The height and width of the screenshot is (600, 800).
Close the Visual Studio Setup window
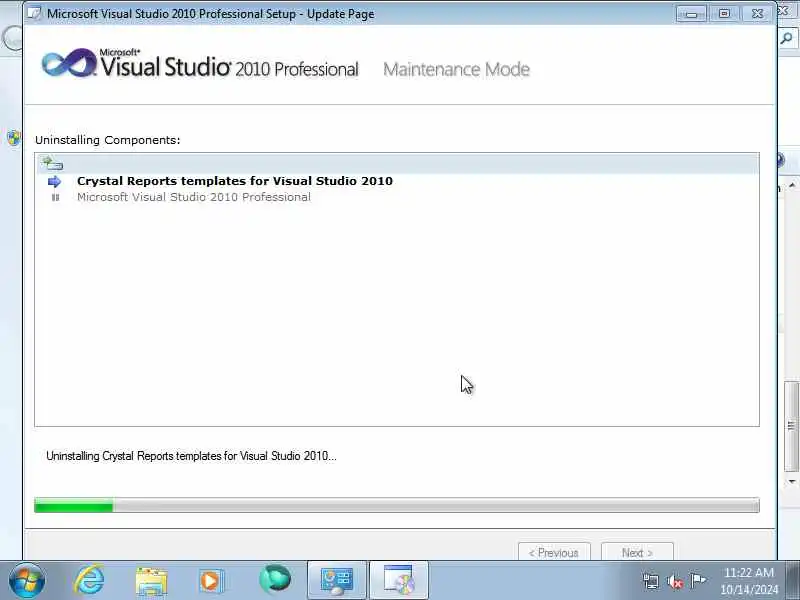pos(758,14)
